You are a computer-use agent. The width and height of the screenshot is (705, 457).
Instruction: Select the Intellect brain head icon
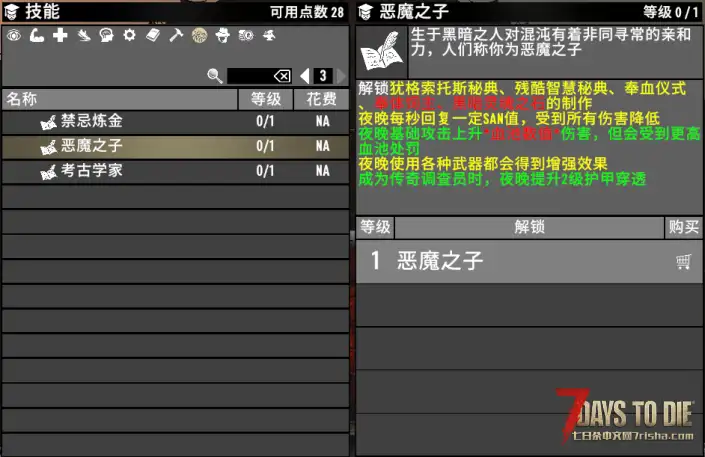click(x=107, y=35)
